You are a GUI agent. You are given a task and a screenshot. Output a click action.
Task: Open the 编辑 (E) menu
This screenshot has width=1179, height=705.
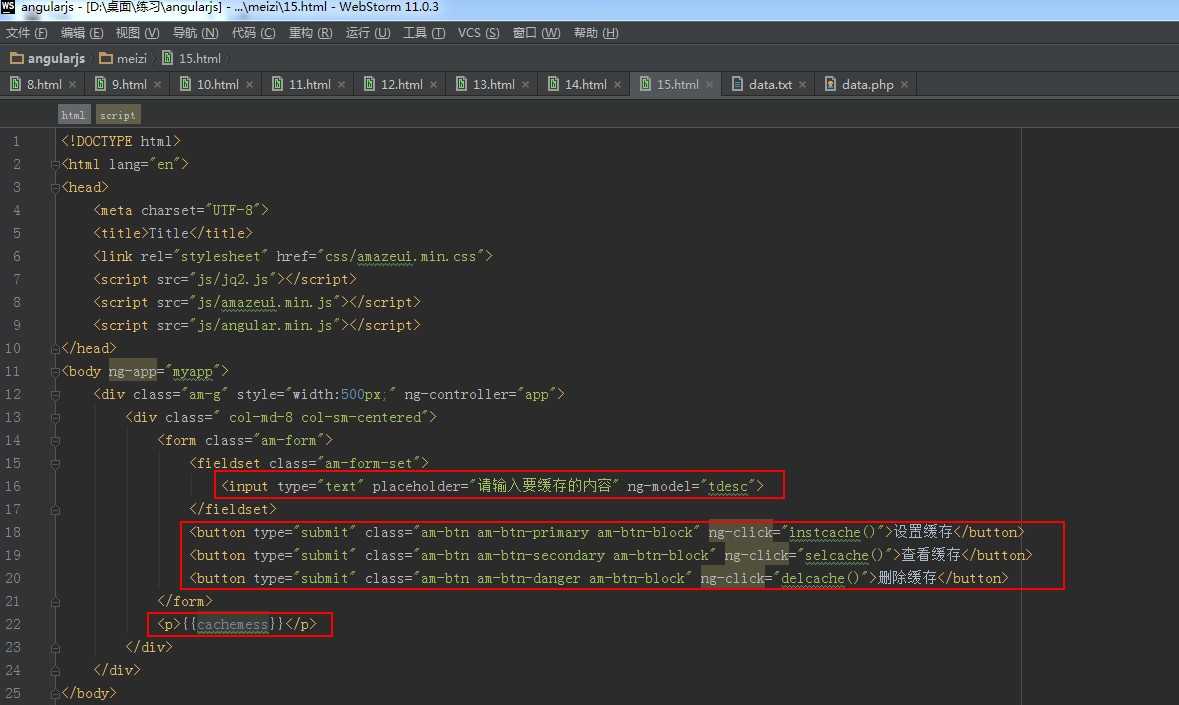[x=82, y=33]
